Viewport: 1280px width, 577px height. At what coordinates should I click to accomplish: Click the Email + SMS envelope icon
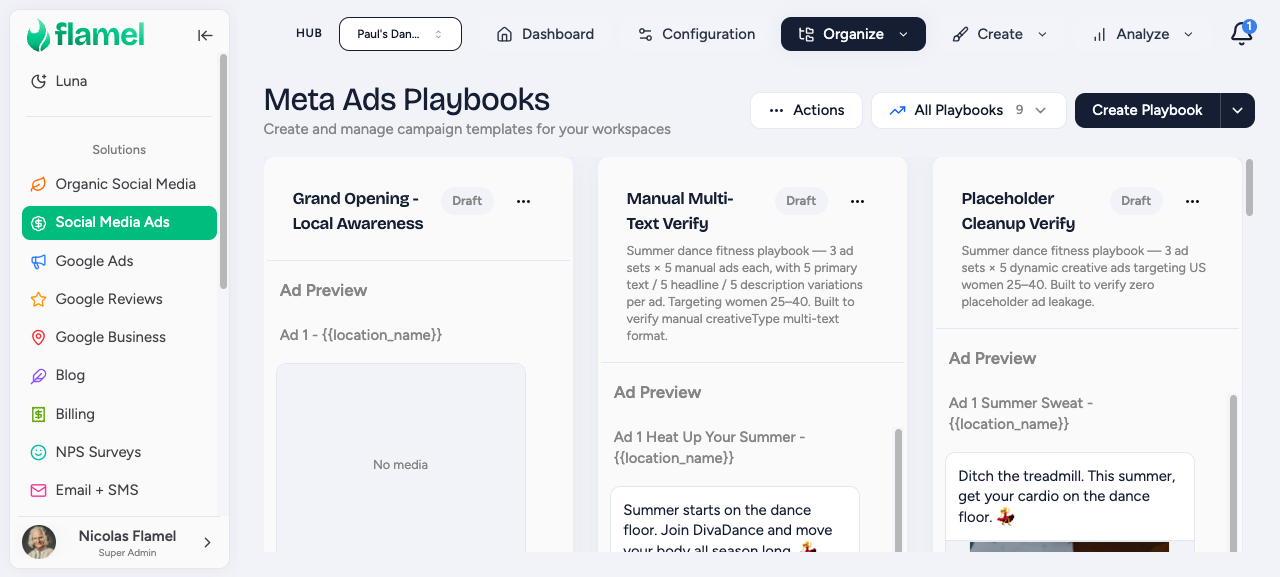point(38,491)
